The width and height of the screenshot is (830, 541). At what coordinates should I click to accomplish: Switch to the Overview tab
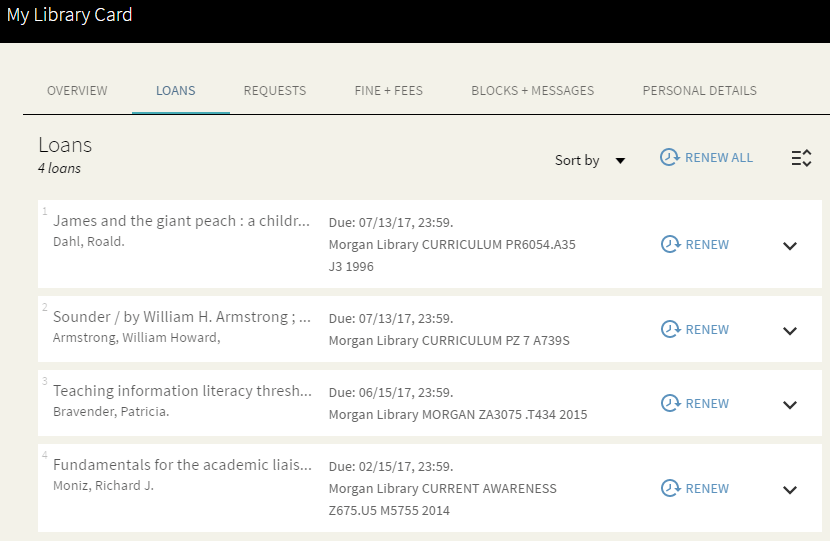[x=77, y=91]
